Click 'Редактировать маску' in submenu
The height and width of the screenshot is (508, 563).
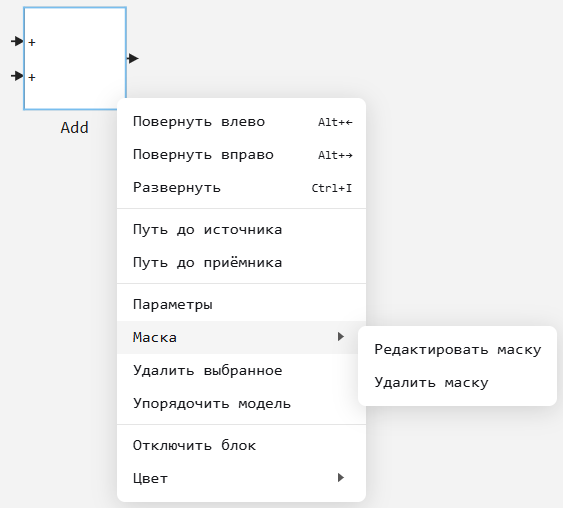tap(457, 349)
